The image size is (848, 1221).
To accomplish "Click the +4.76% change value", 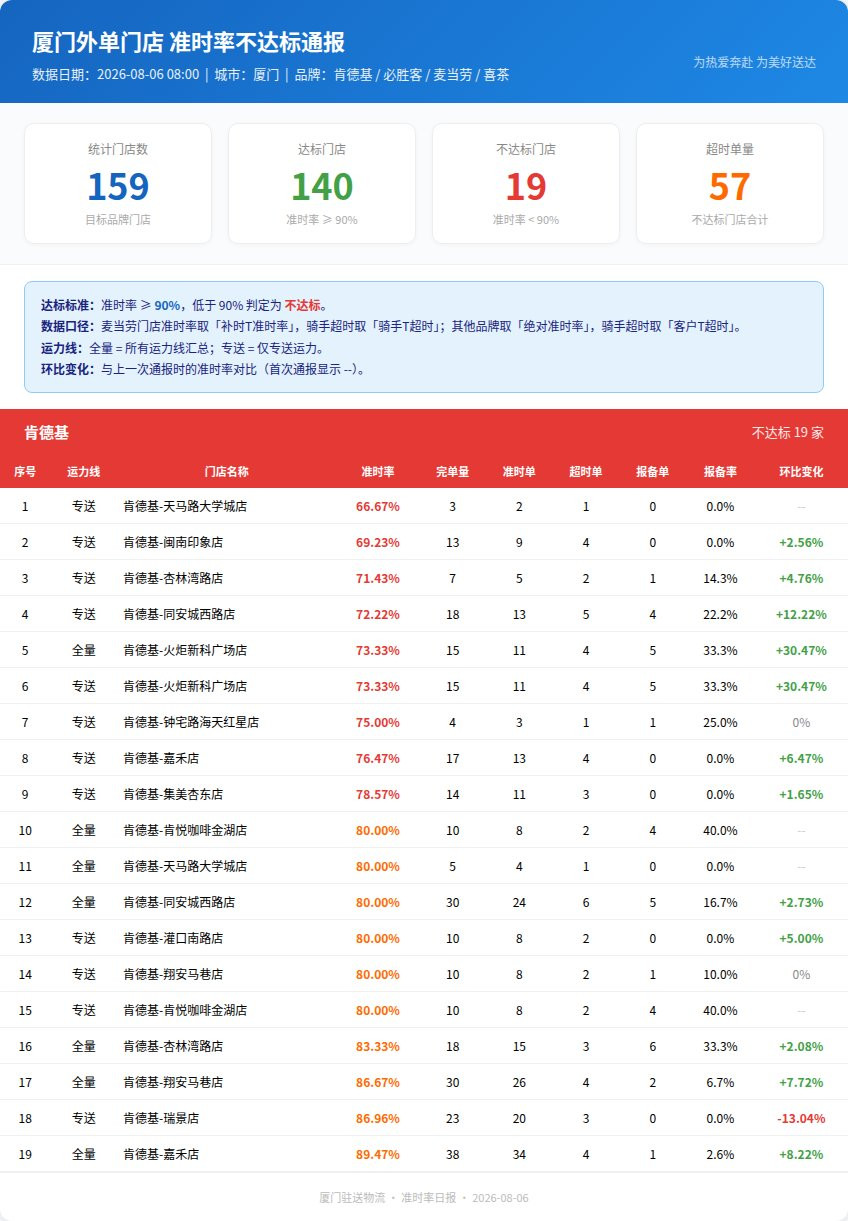I will tap(801, 578).
